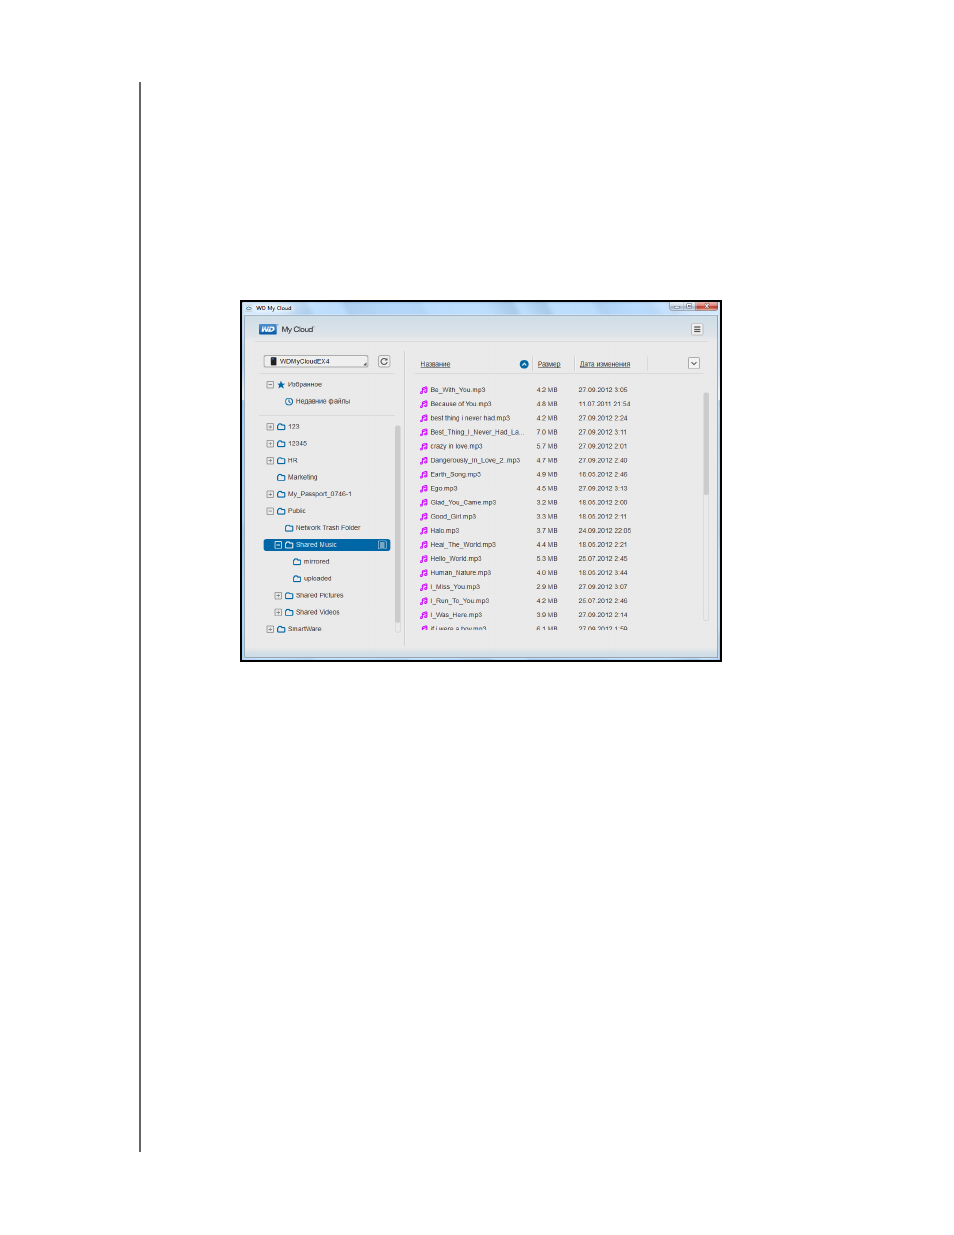Click the details icon on the Shared Music row
Screen dimensions: 954x1235
[382, 545]
